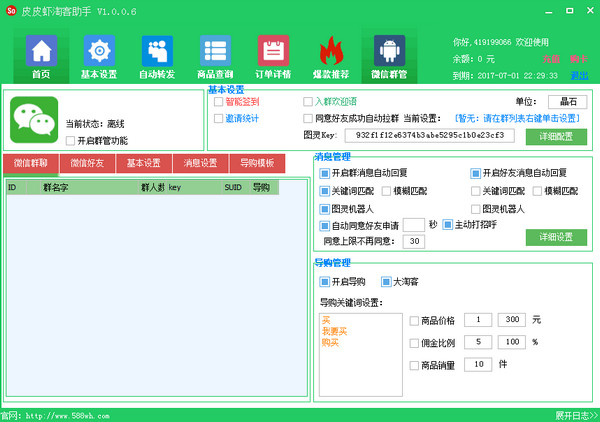The image size is (600, 422).
Task: Click the ID column header
Action: click(x=17, y=187)
